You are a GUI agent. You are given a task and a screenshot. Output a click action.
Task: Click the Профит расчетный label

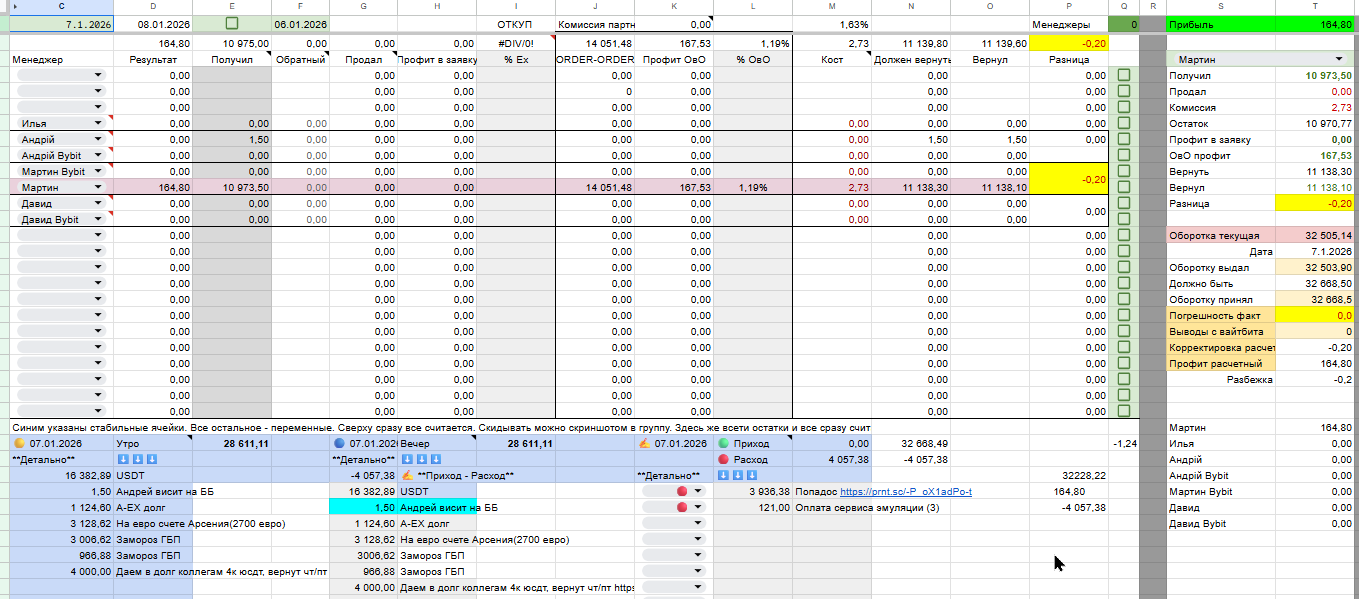point(1222,364)
